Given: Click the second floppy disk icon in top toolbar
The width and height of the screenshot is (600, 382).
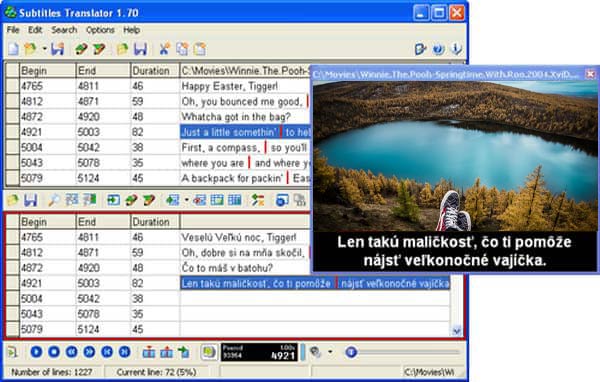Looking at the screenshot, I should 140,49.
